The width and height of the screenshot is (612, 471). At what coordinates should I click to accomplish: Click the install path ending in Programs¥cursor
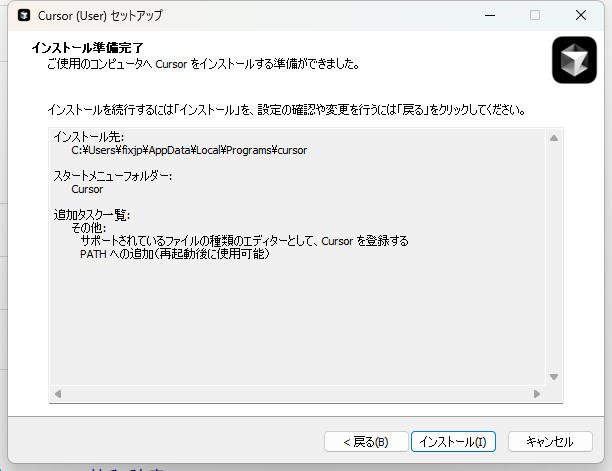coord(189,150)
